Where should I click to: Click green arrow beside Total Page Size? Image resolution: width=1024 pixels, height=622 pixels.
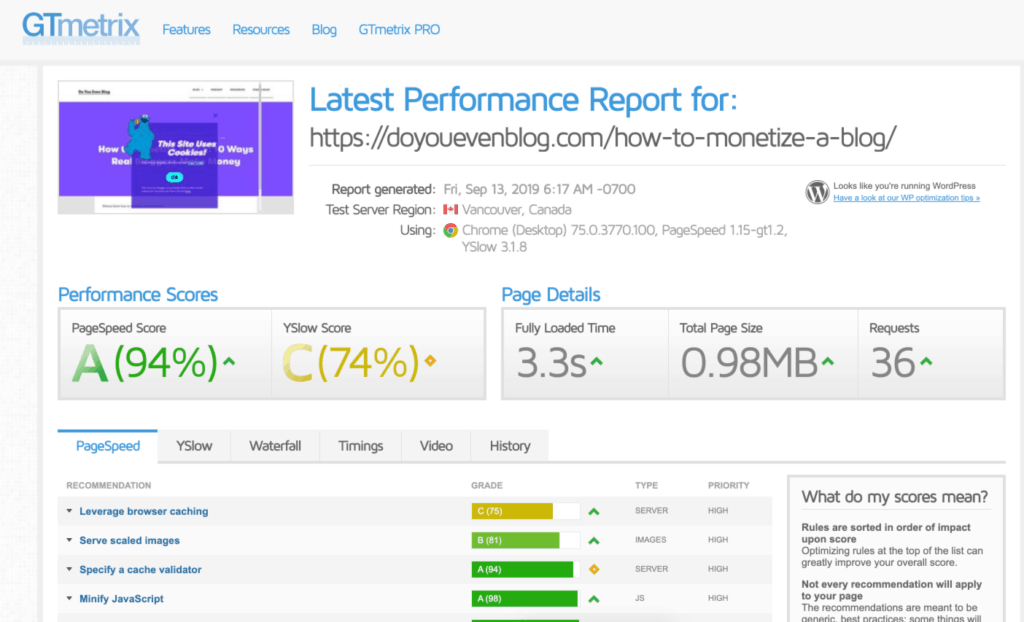[x=827, y=361]
